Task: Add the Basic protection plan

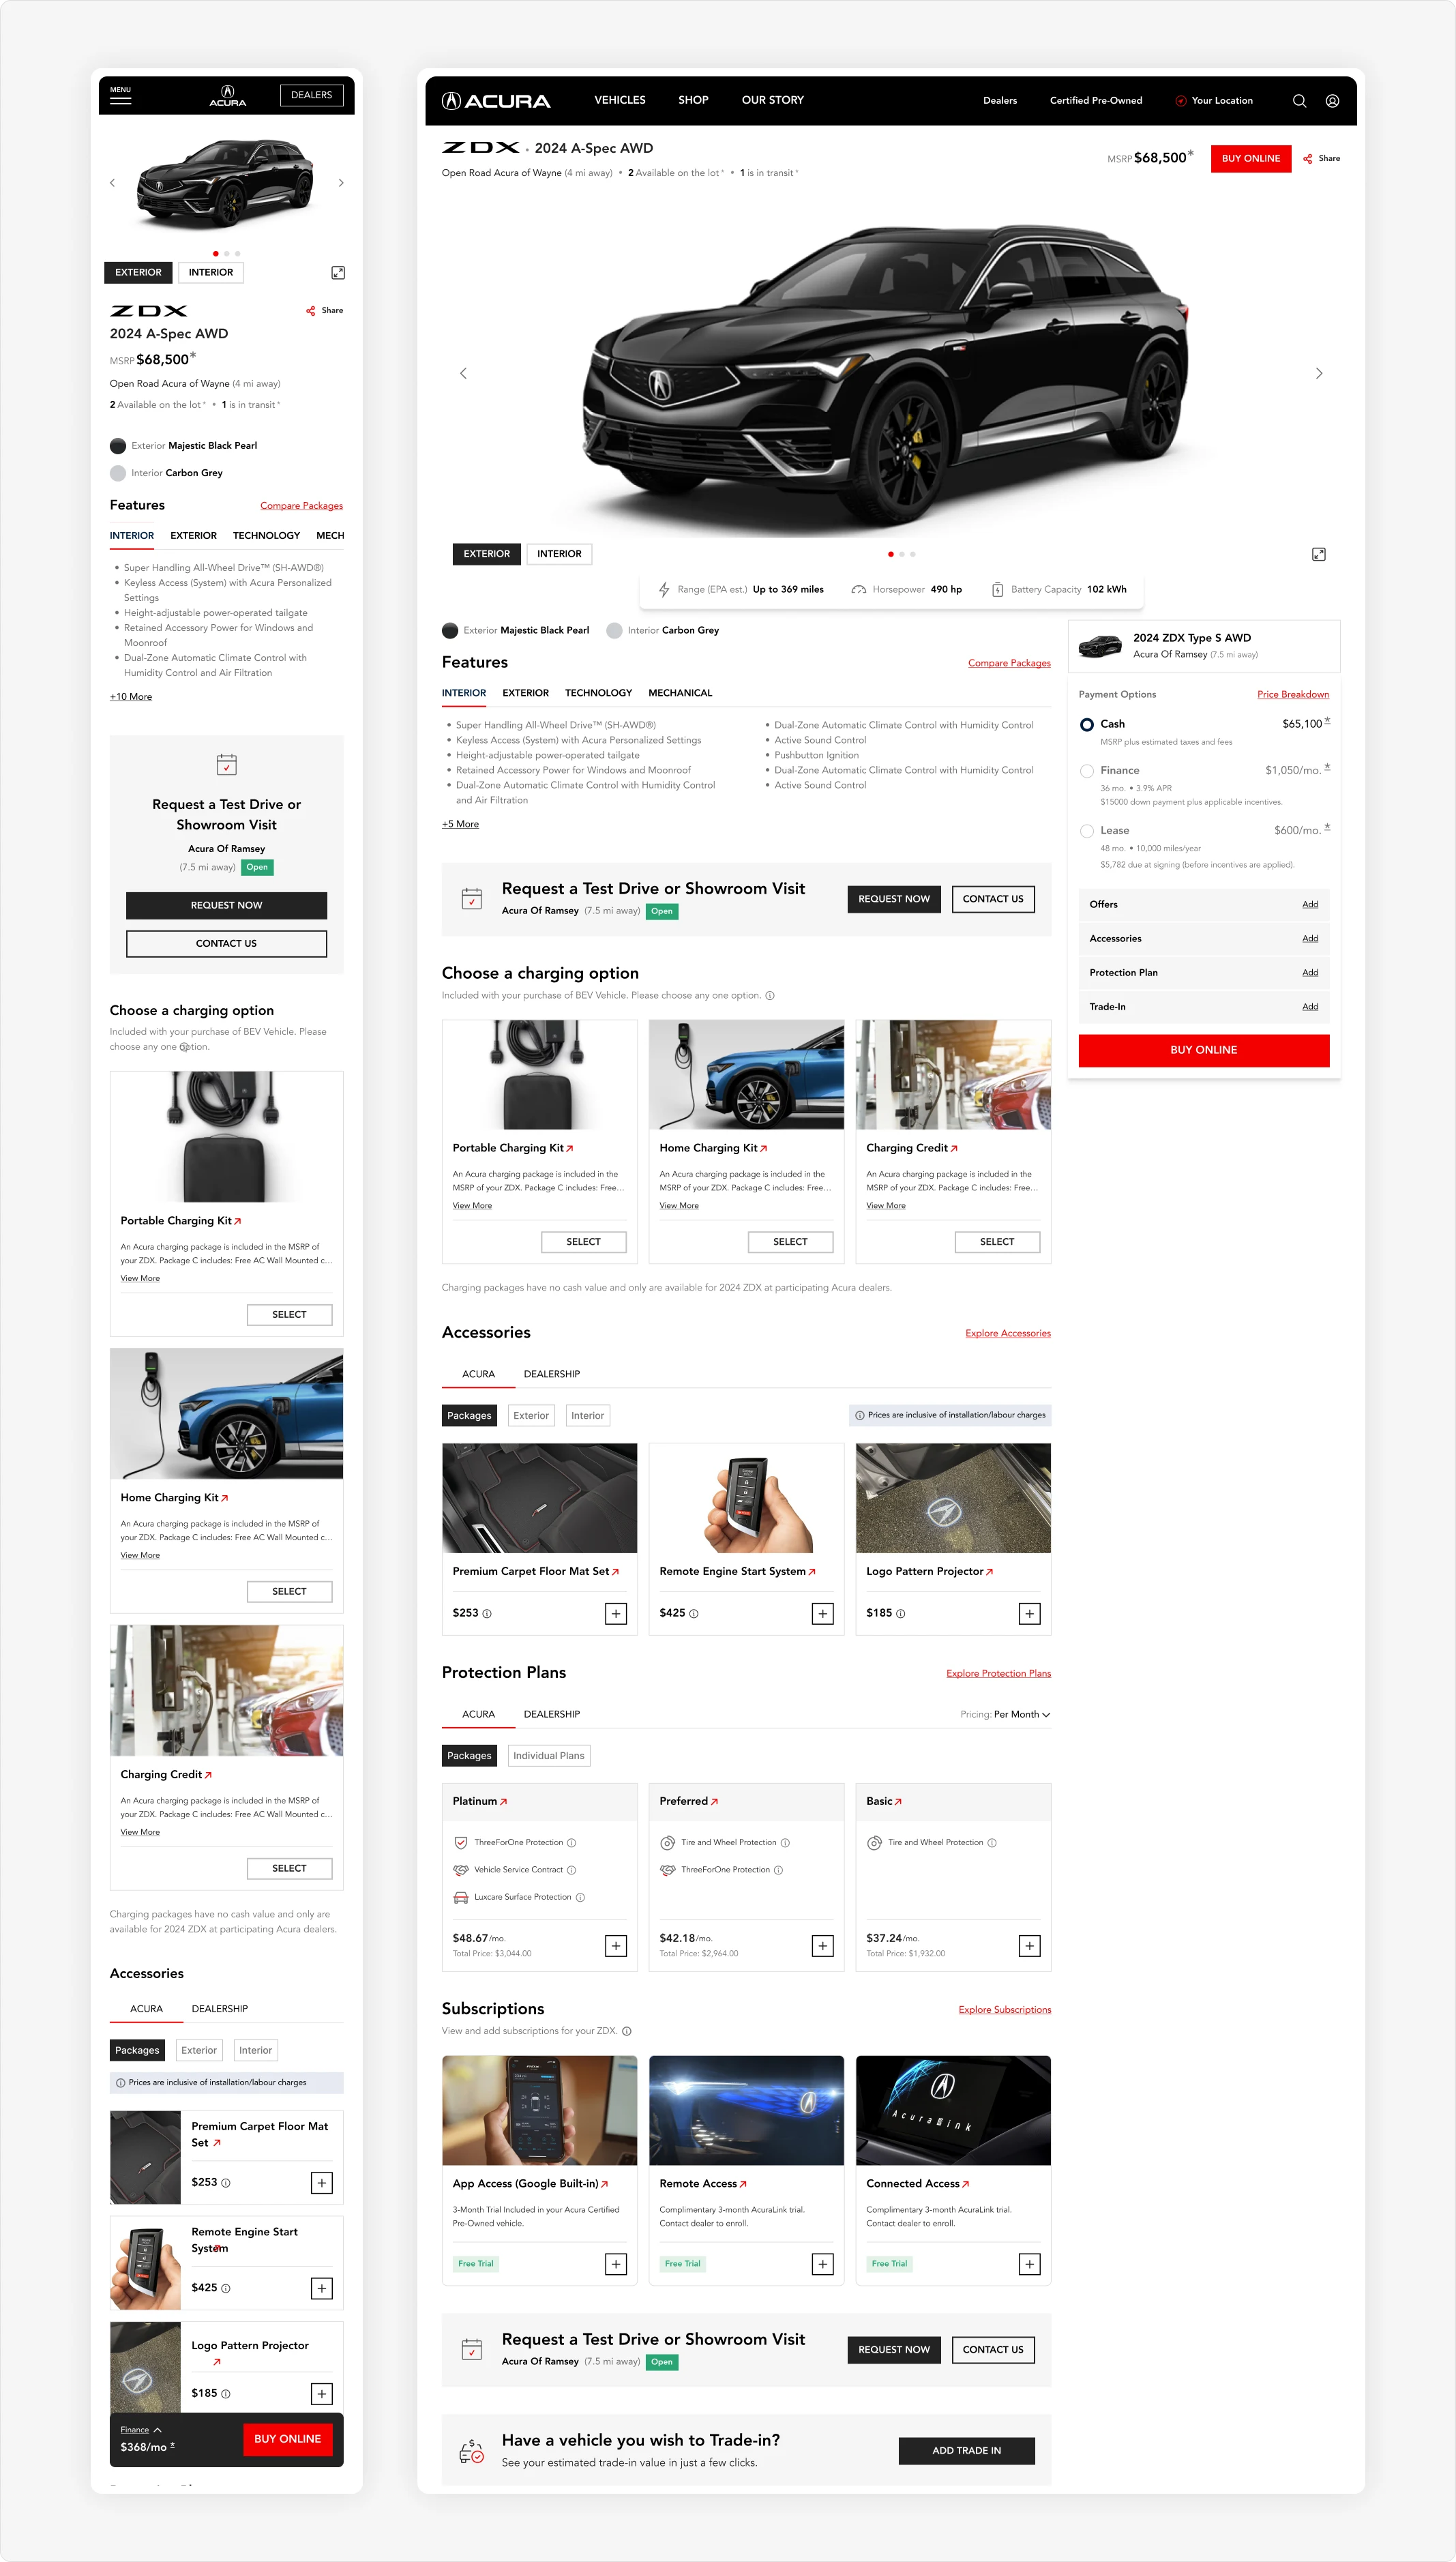Action: (x=1029, y=1945)
